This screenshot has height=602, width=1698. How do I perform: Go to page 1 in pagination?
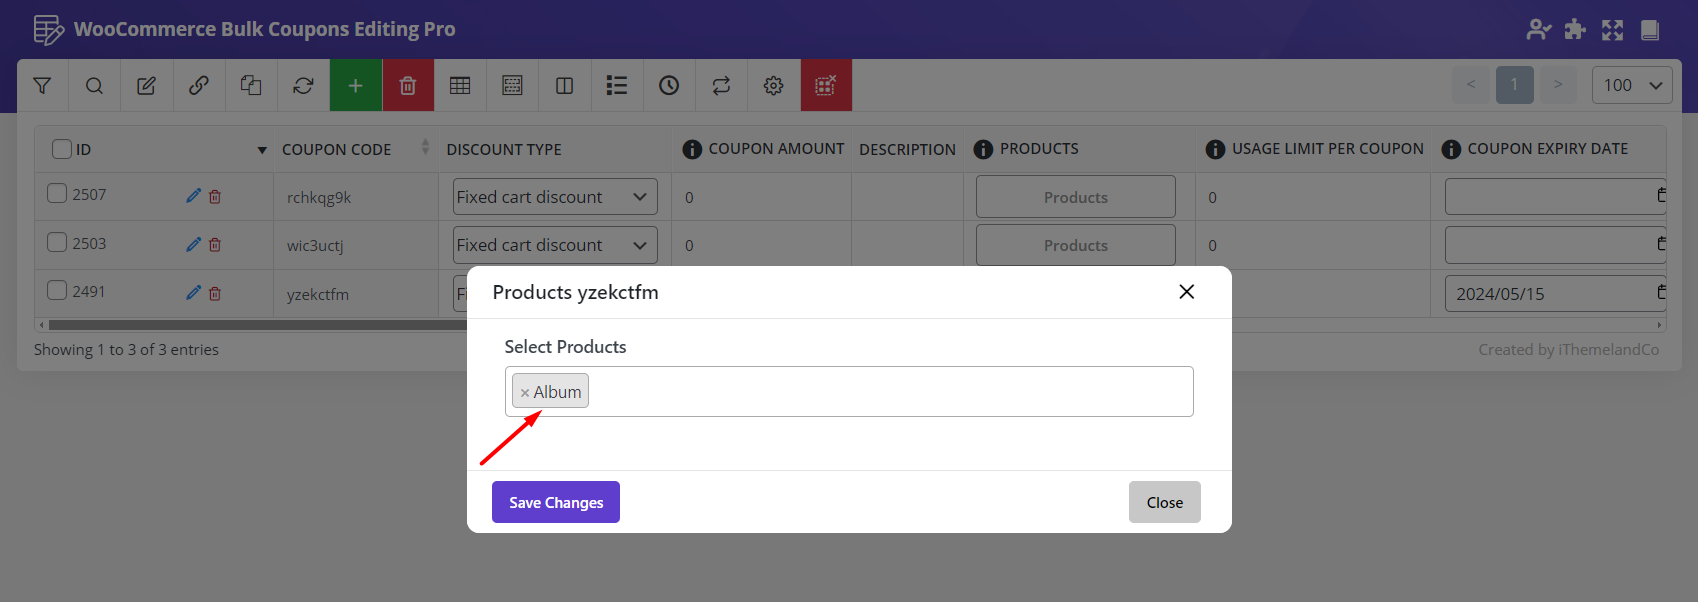point(1514,85)
